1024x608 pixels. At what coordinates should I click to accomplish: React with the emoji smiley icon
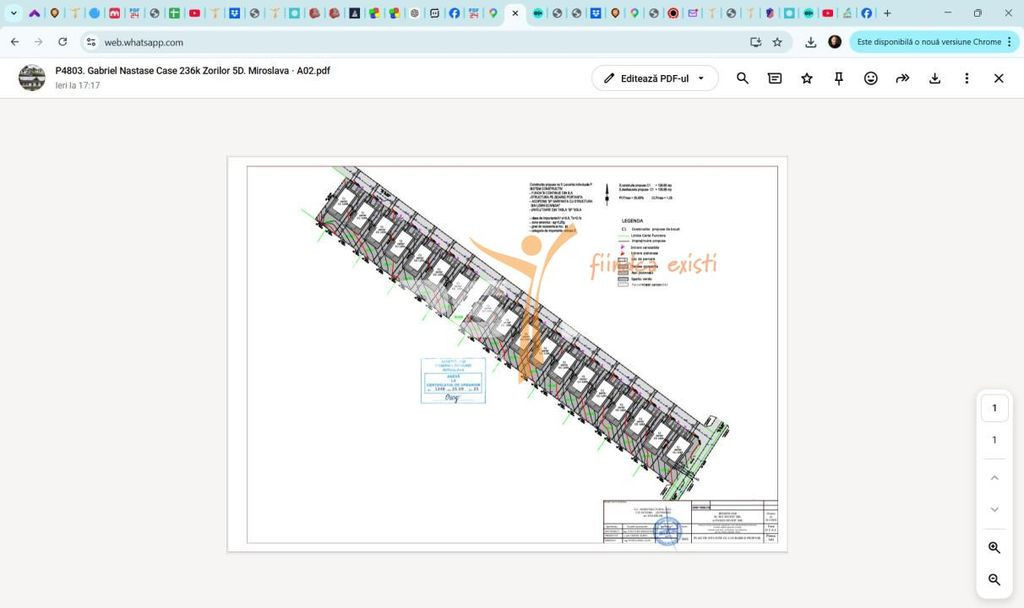tap(871, 78)
